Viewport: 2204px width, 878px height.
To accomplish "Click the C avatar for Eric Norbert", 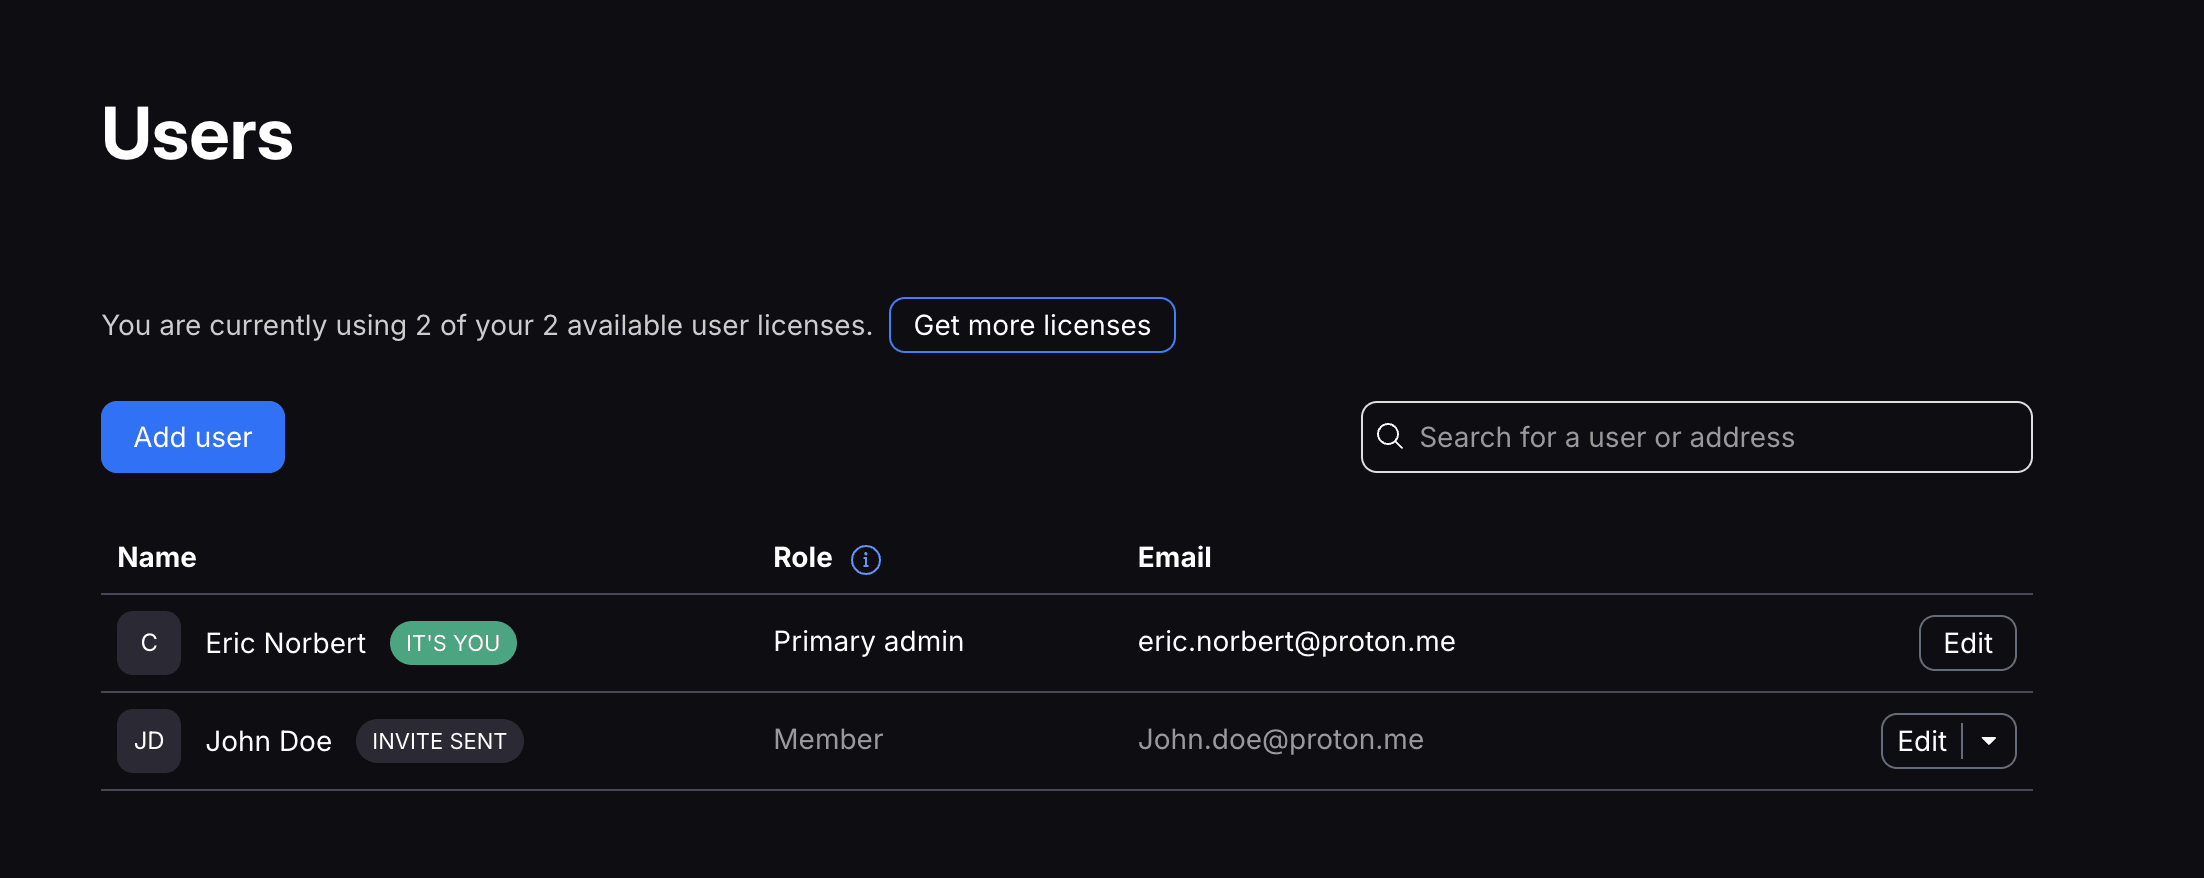I will click(149, 643).
